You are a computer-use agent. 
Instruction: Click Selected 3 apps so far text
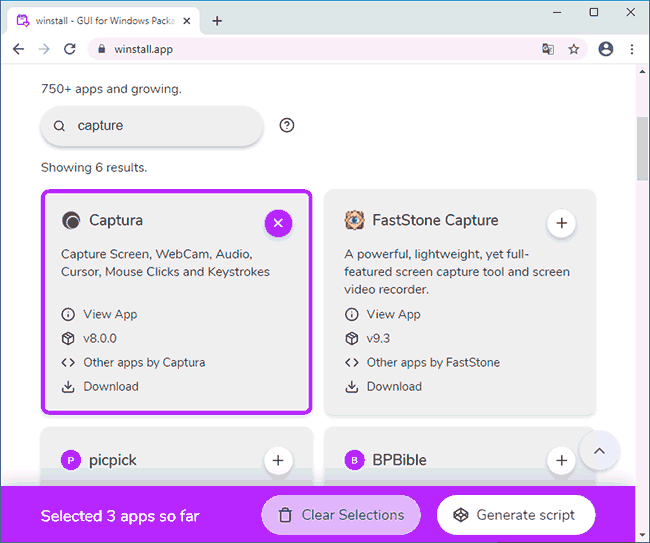pyautogui.click(x=120, y=516)
